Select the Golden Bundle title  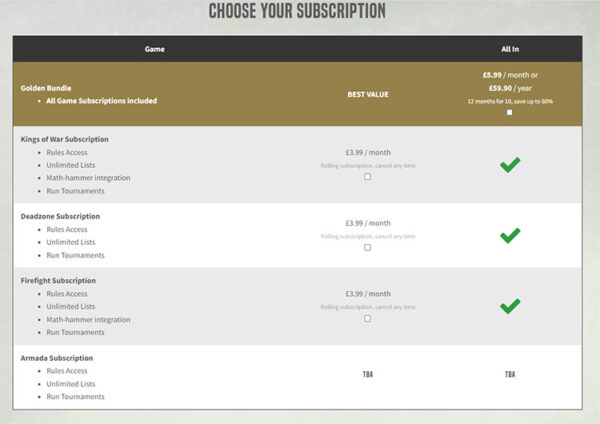(45, 88)
